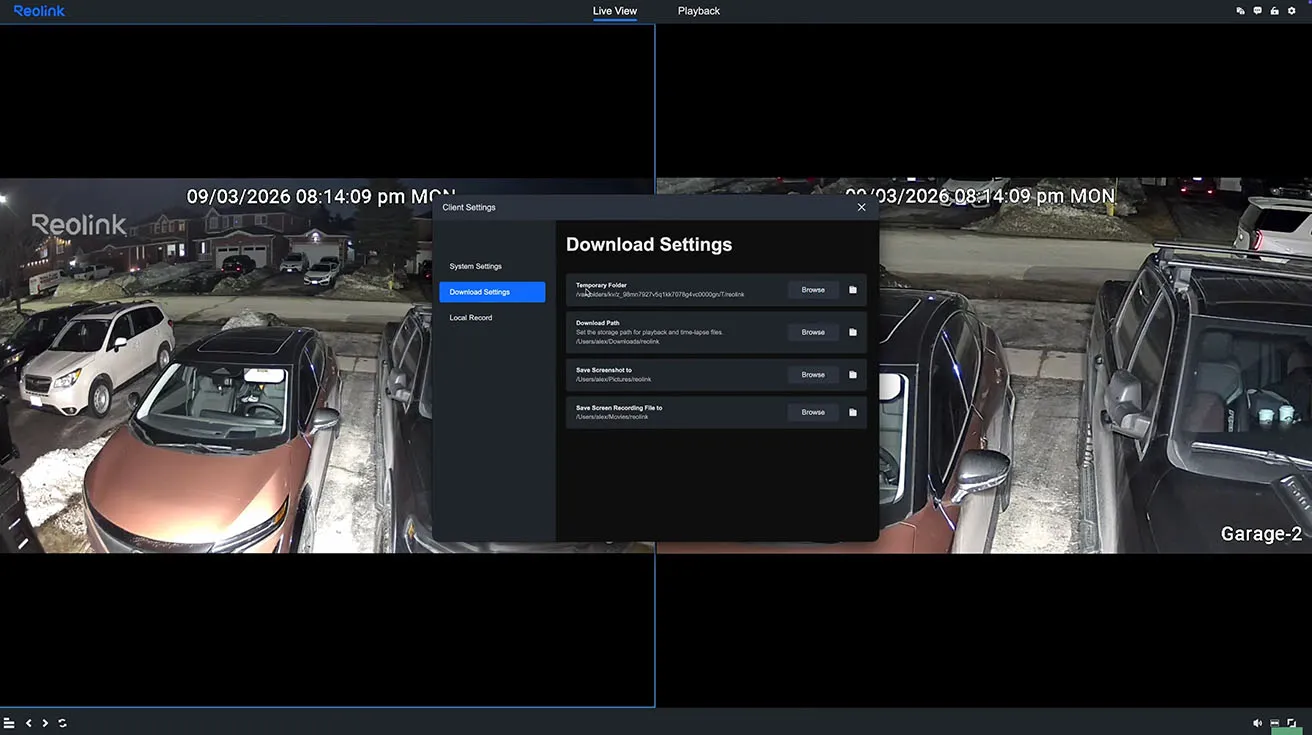Click the refresh cycle icon in bottom bar
Image resolution: width=1312 pixels, height=735 pixels.
click(62, 723)
